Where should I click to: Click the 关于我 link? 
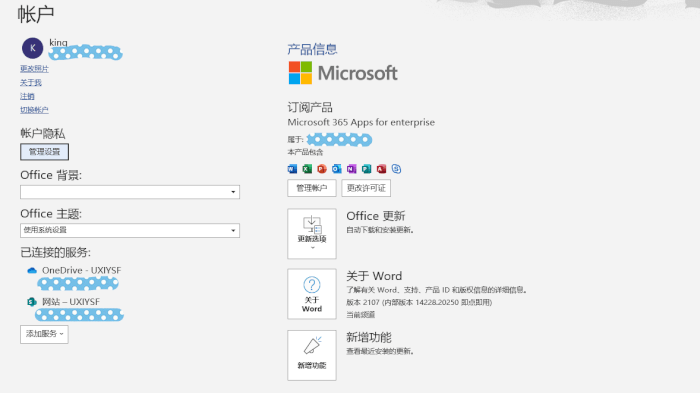coord(31,83)
